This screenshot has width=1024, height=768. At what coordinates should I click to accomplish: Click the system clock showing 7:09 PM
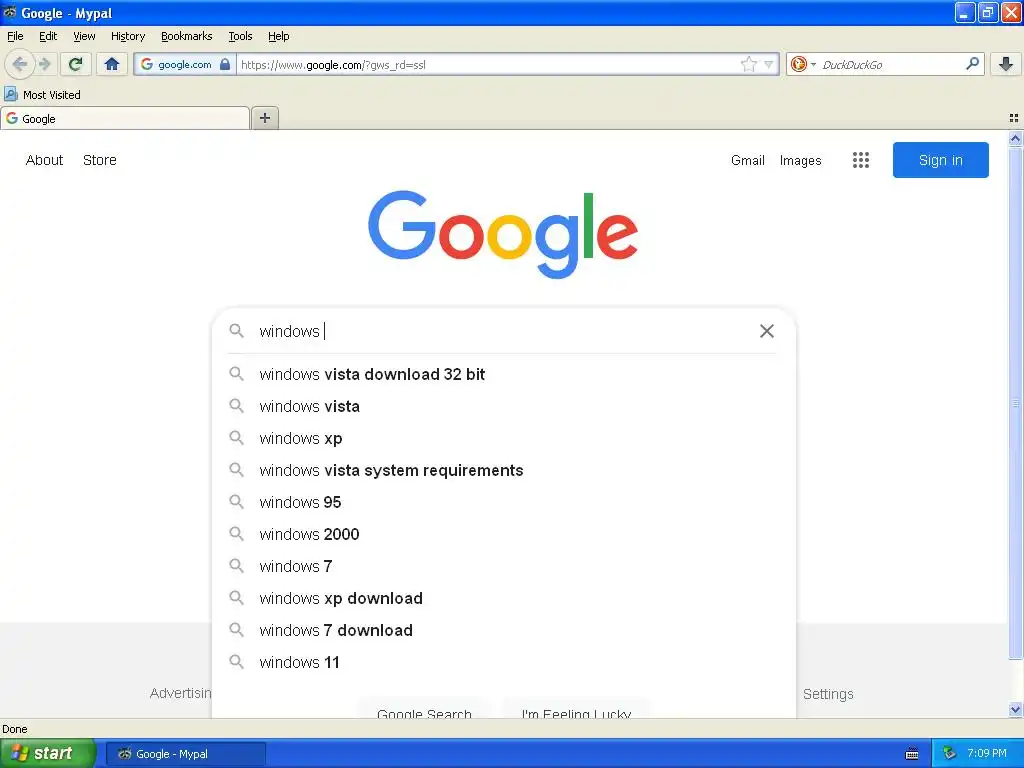click(987, 754)
